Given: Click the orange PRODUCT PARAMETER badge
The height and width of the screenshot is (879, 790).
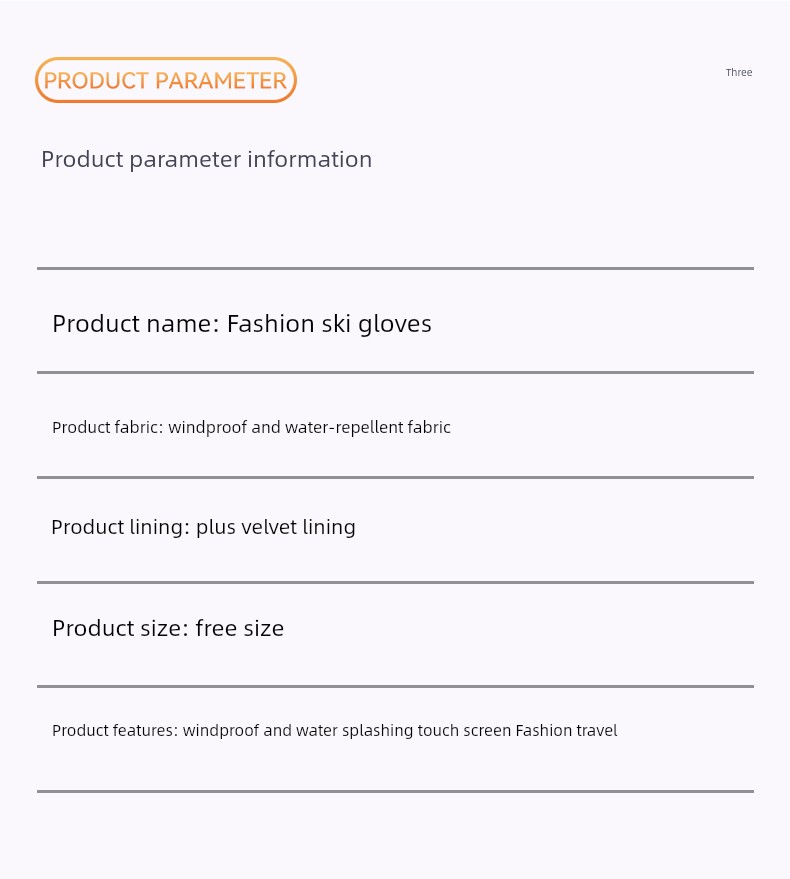Looking at the screenshot, I should pos(165,80).
